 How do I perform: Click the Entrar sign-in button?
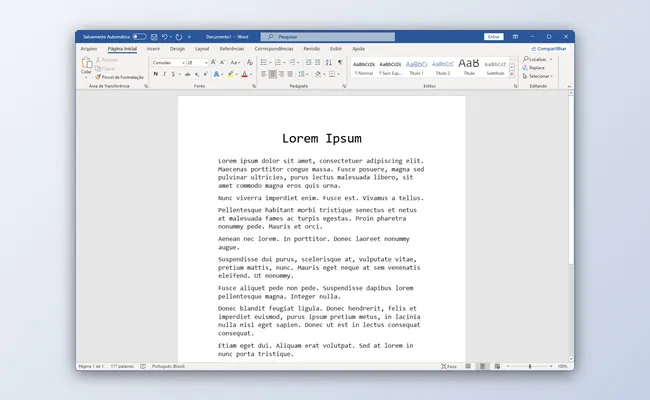493,37
